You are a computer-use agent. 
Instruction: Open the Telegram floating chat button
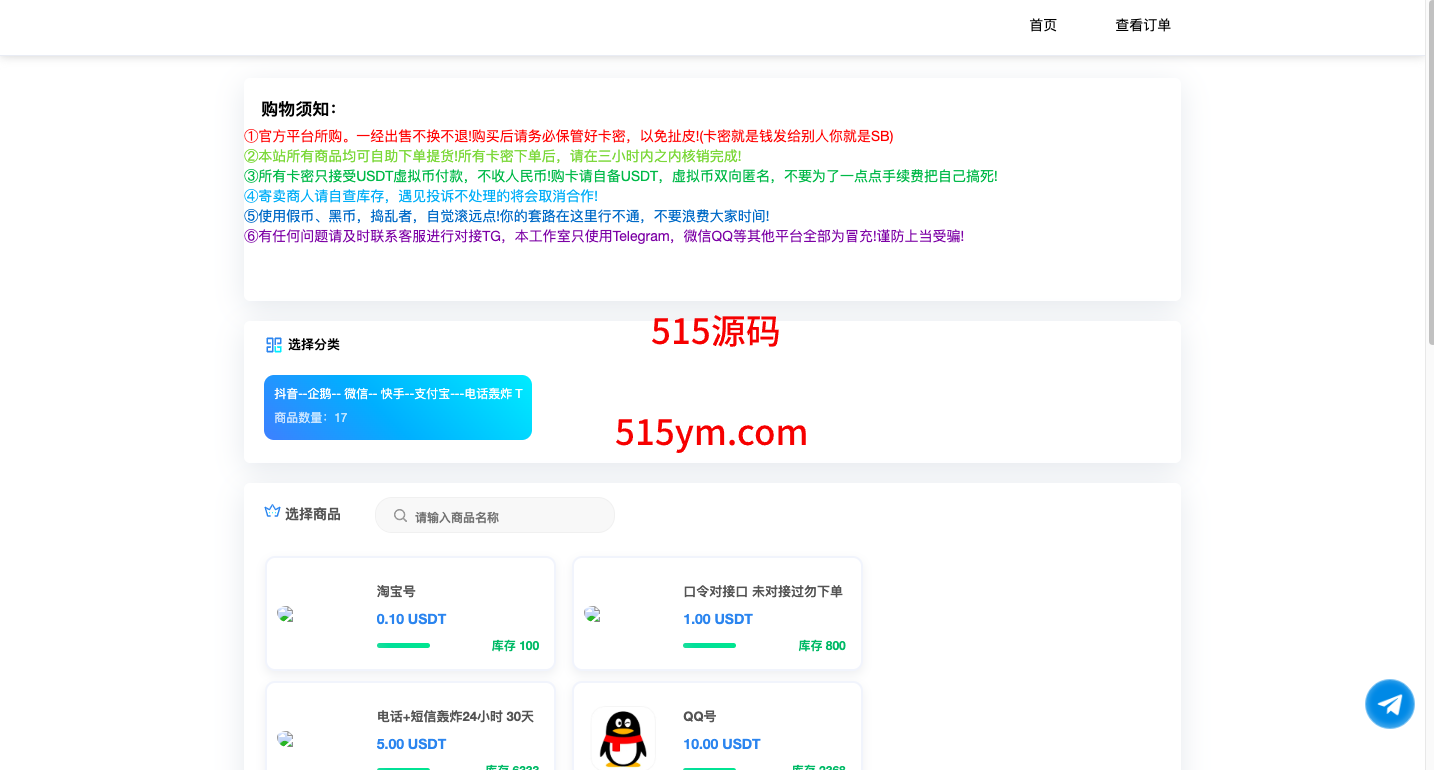[x=1389, y=704]
